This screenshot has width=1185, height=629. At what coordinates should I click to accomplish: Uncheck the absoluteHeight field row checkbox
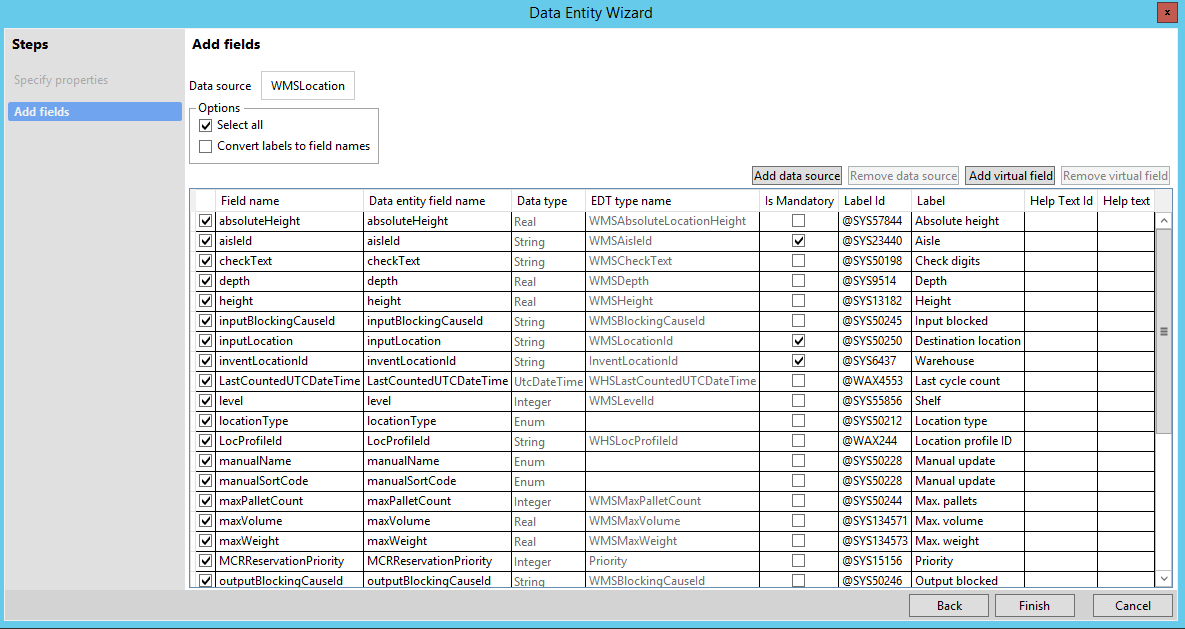click(206, 222)
